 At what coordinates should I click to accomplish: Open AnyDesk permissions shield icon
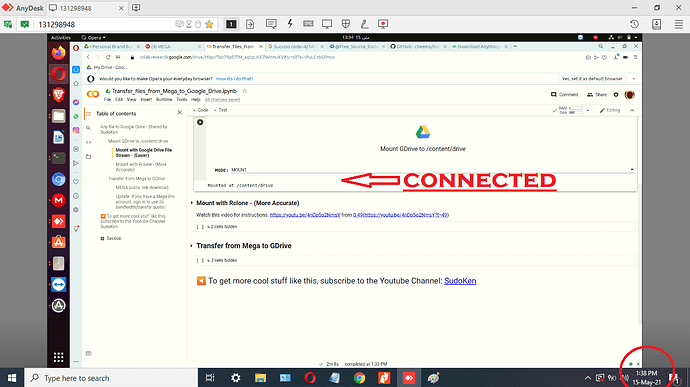coord(346,24)
